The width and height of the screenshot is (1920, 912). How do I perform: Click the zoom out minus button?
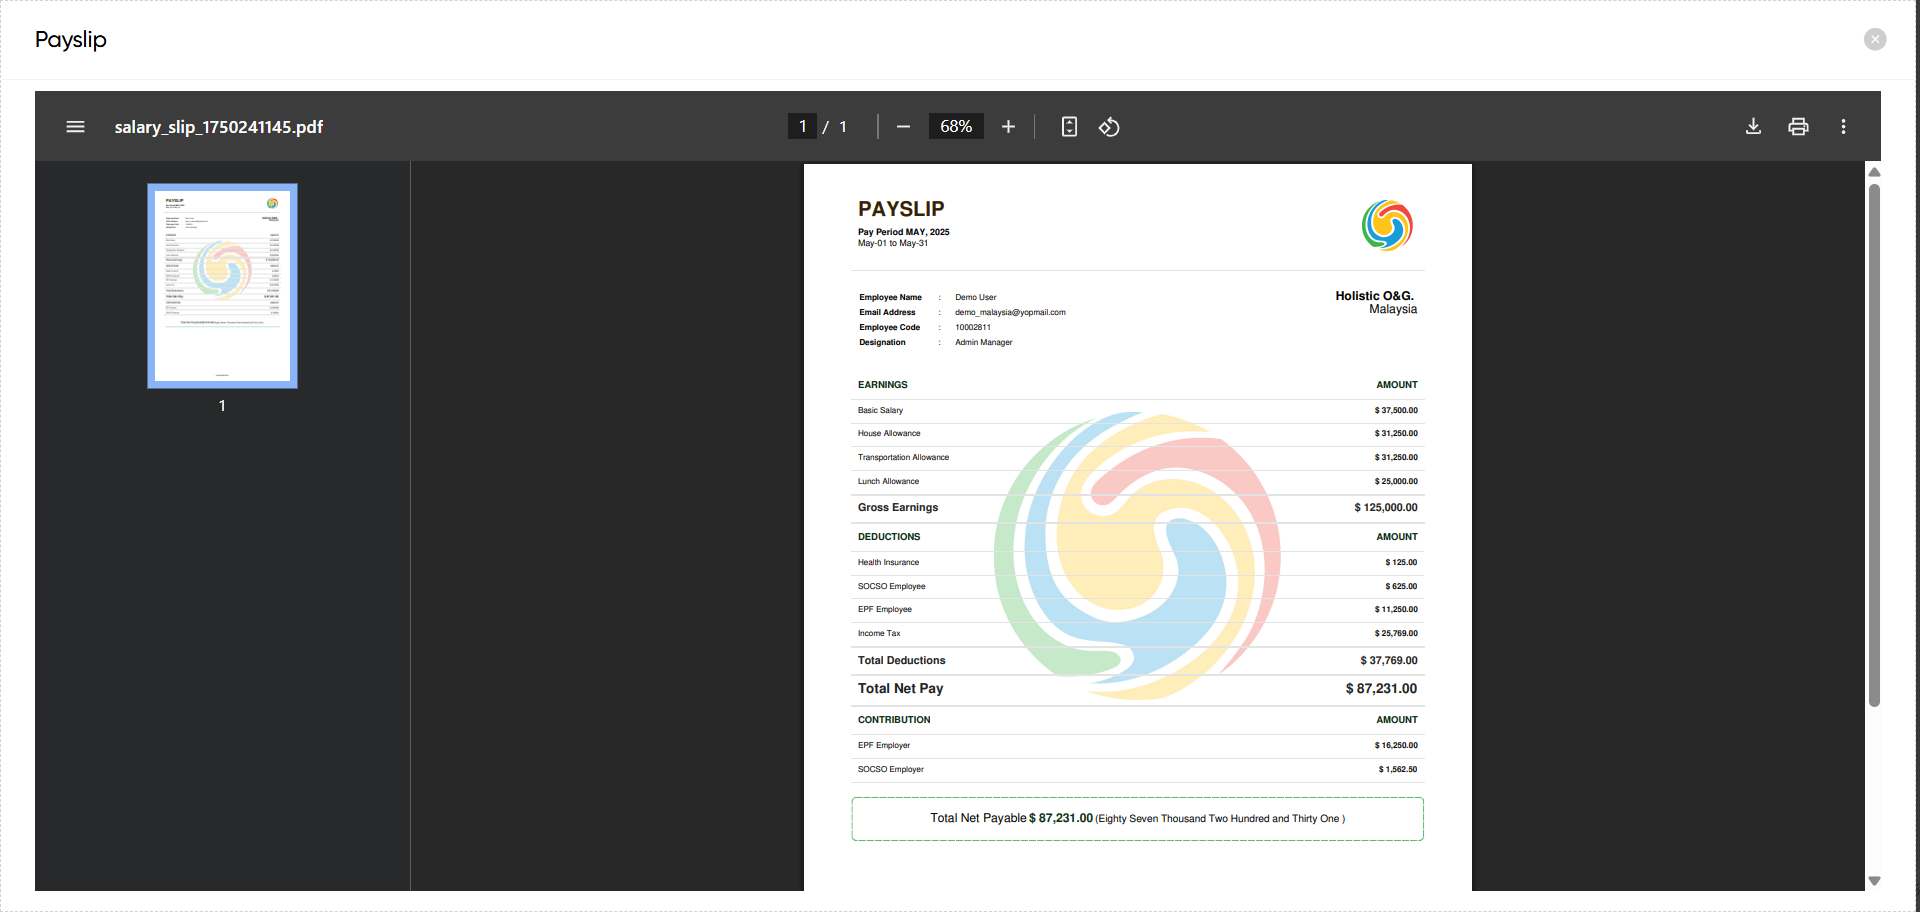[x=903, y=127]
